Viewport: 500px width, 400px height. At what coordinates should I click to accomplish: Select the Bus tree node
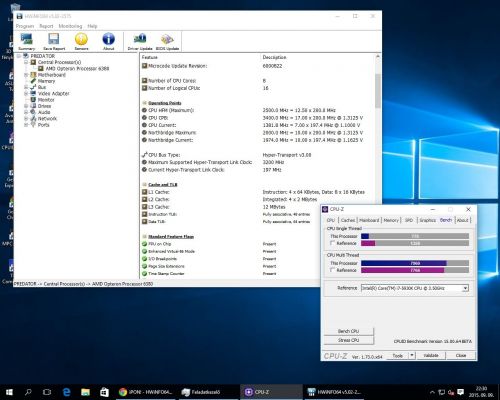[x=42, y=87]
